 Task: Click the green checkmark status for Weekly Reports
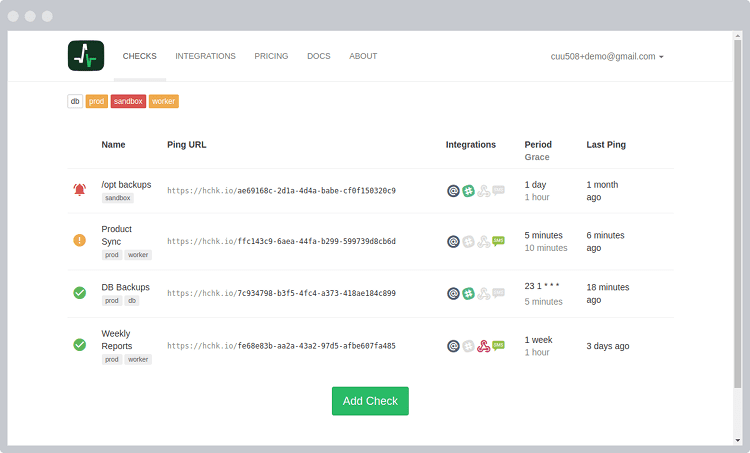79,345
